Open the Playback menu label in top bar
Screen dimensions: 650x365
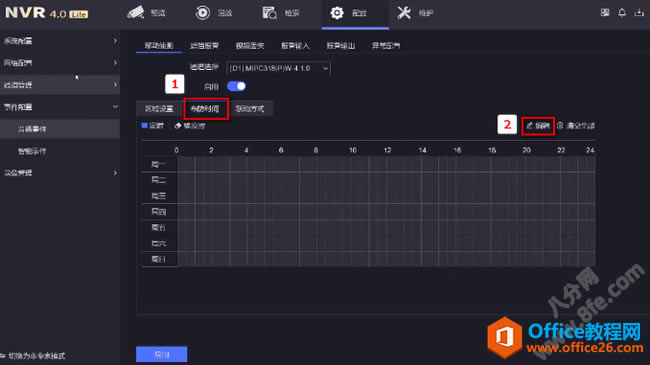click(225, 13)
